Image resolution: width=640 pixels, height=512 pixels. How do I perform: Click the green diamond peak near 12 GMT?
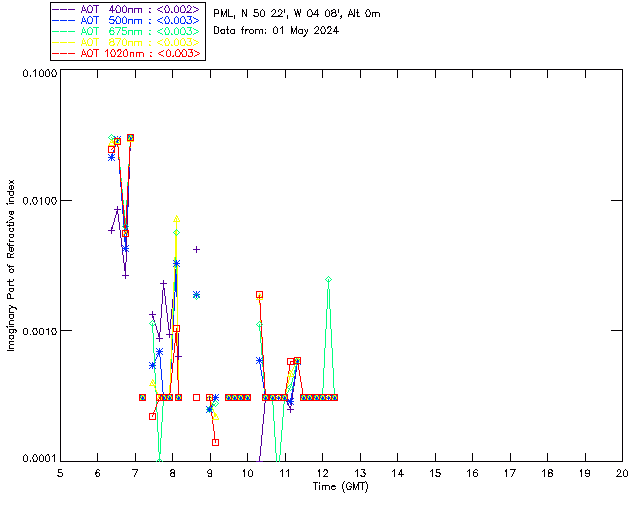tap(329, 280)
